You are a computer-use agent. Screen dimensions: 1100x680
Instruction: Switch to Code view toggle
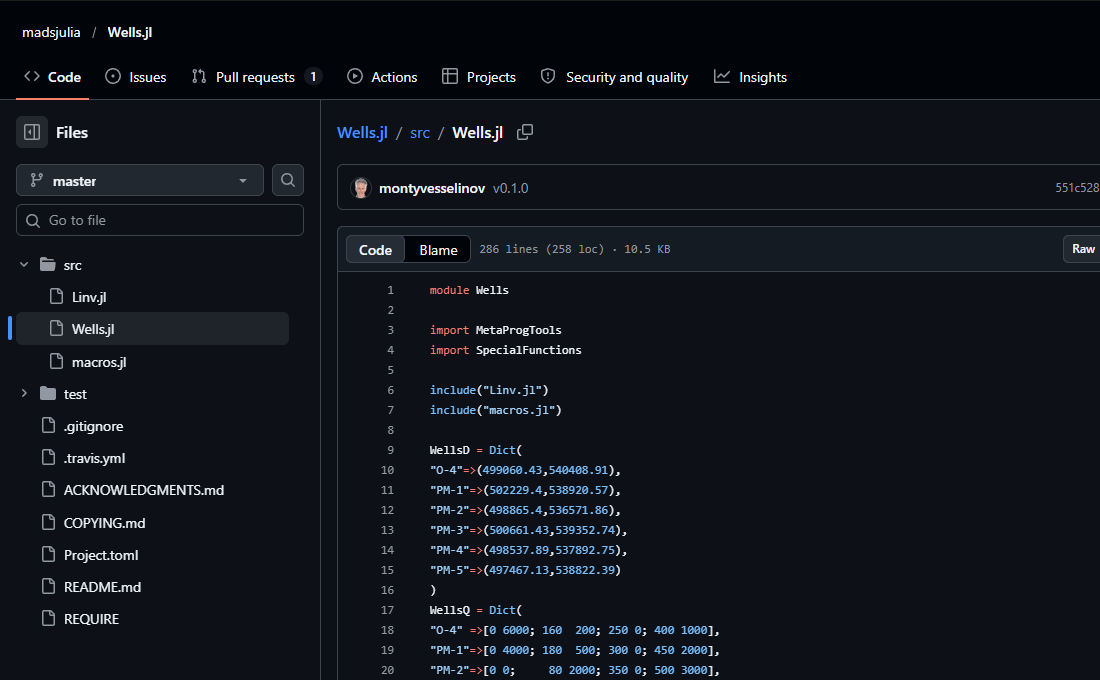(375, 250)
